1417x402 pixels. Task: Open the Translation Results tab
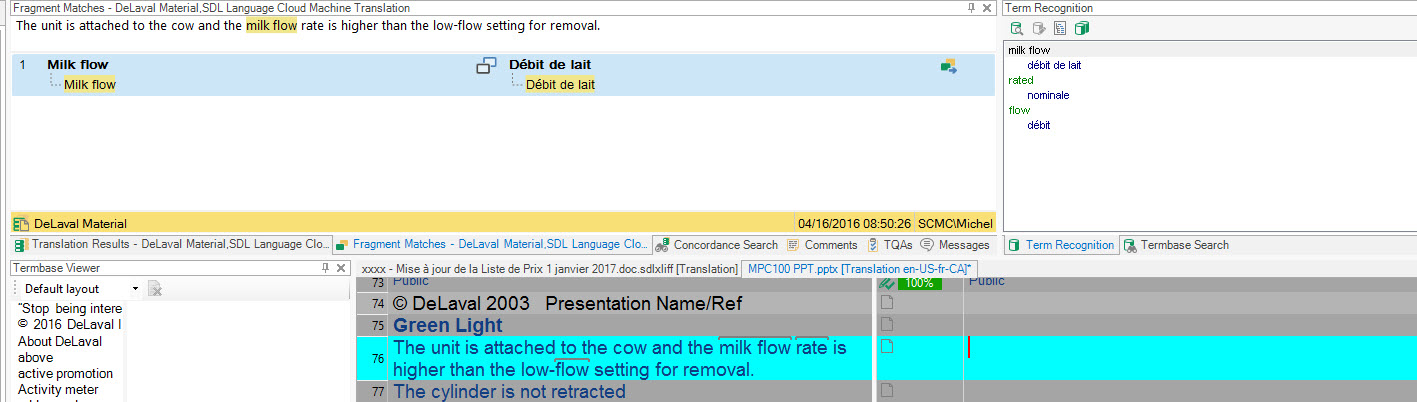tap(170, 245)
